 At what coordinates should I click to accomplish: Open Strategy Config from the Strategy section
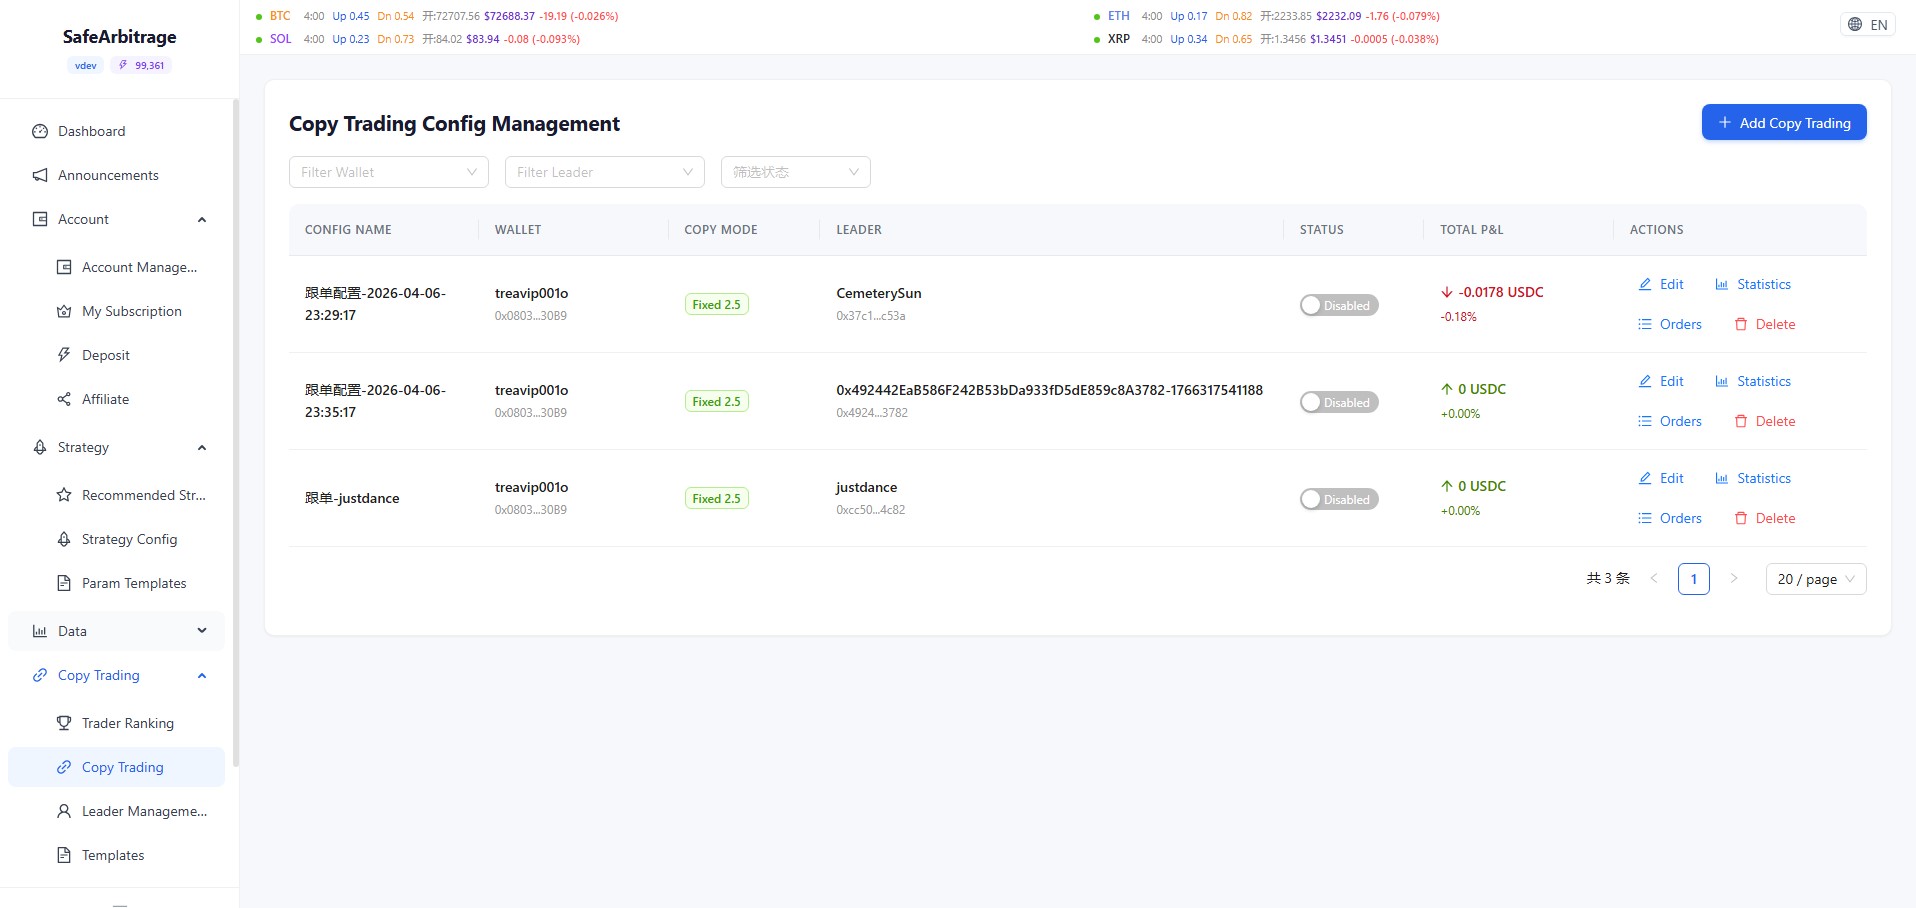[x=128, y=539]
